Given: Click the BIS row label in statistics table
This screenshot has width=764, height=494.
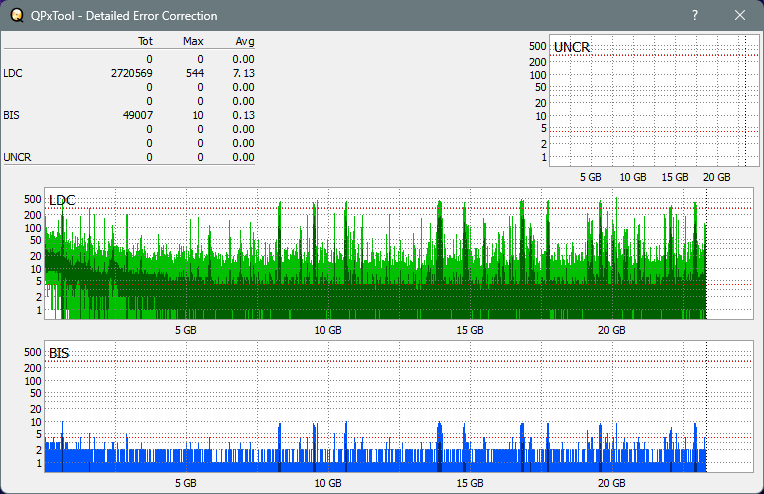Looking at the screenshot, I should tap(11, 115).
